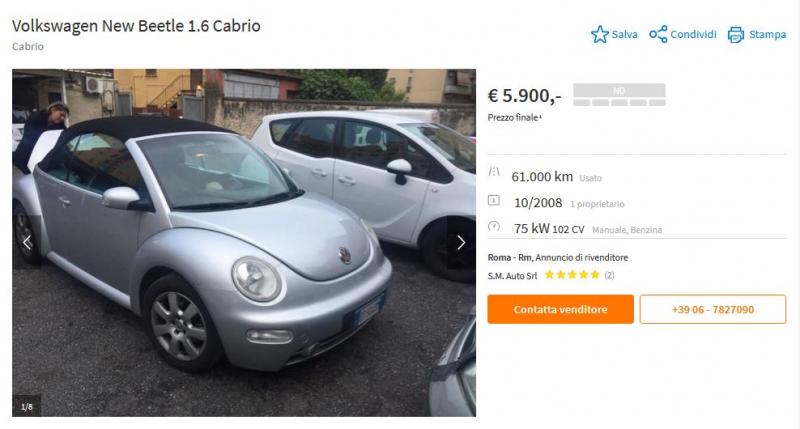Click the Condividi text link

click(x=693, y=34)
